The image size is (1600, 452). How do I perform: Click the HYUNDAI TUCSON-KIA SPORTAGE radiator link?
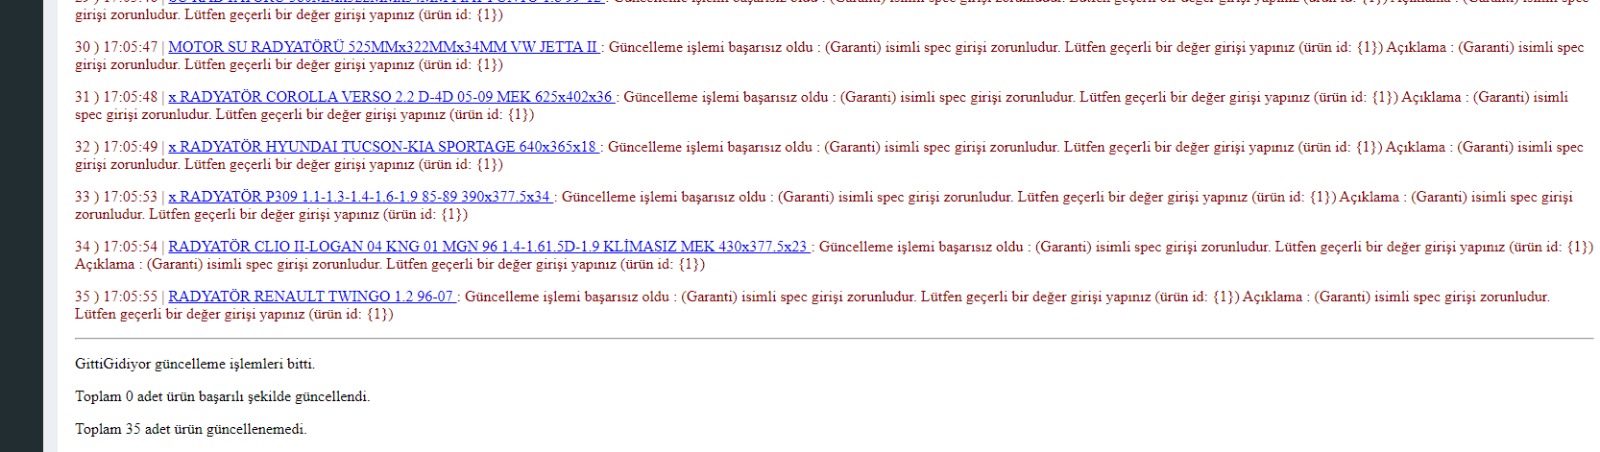click(383, 147)
